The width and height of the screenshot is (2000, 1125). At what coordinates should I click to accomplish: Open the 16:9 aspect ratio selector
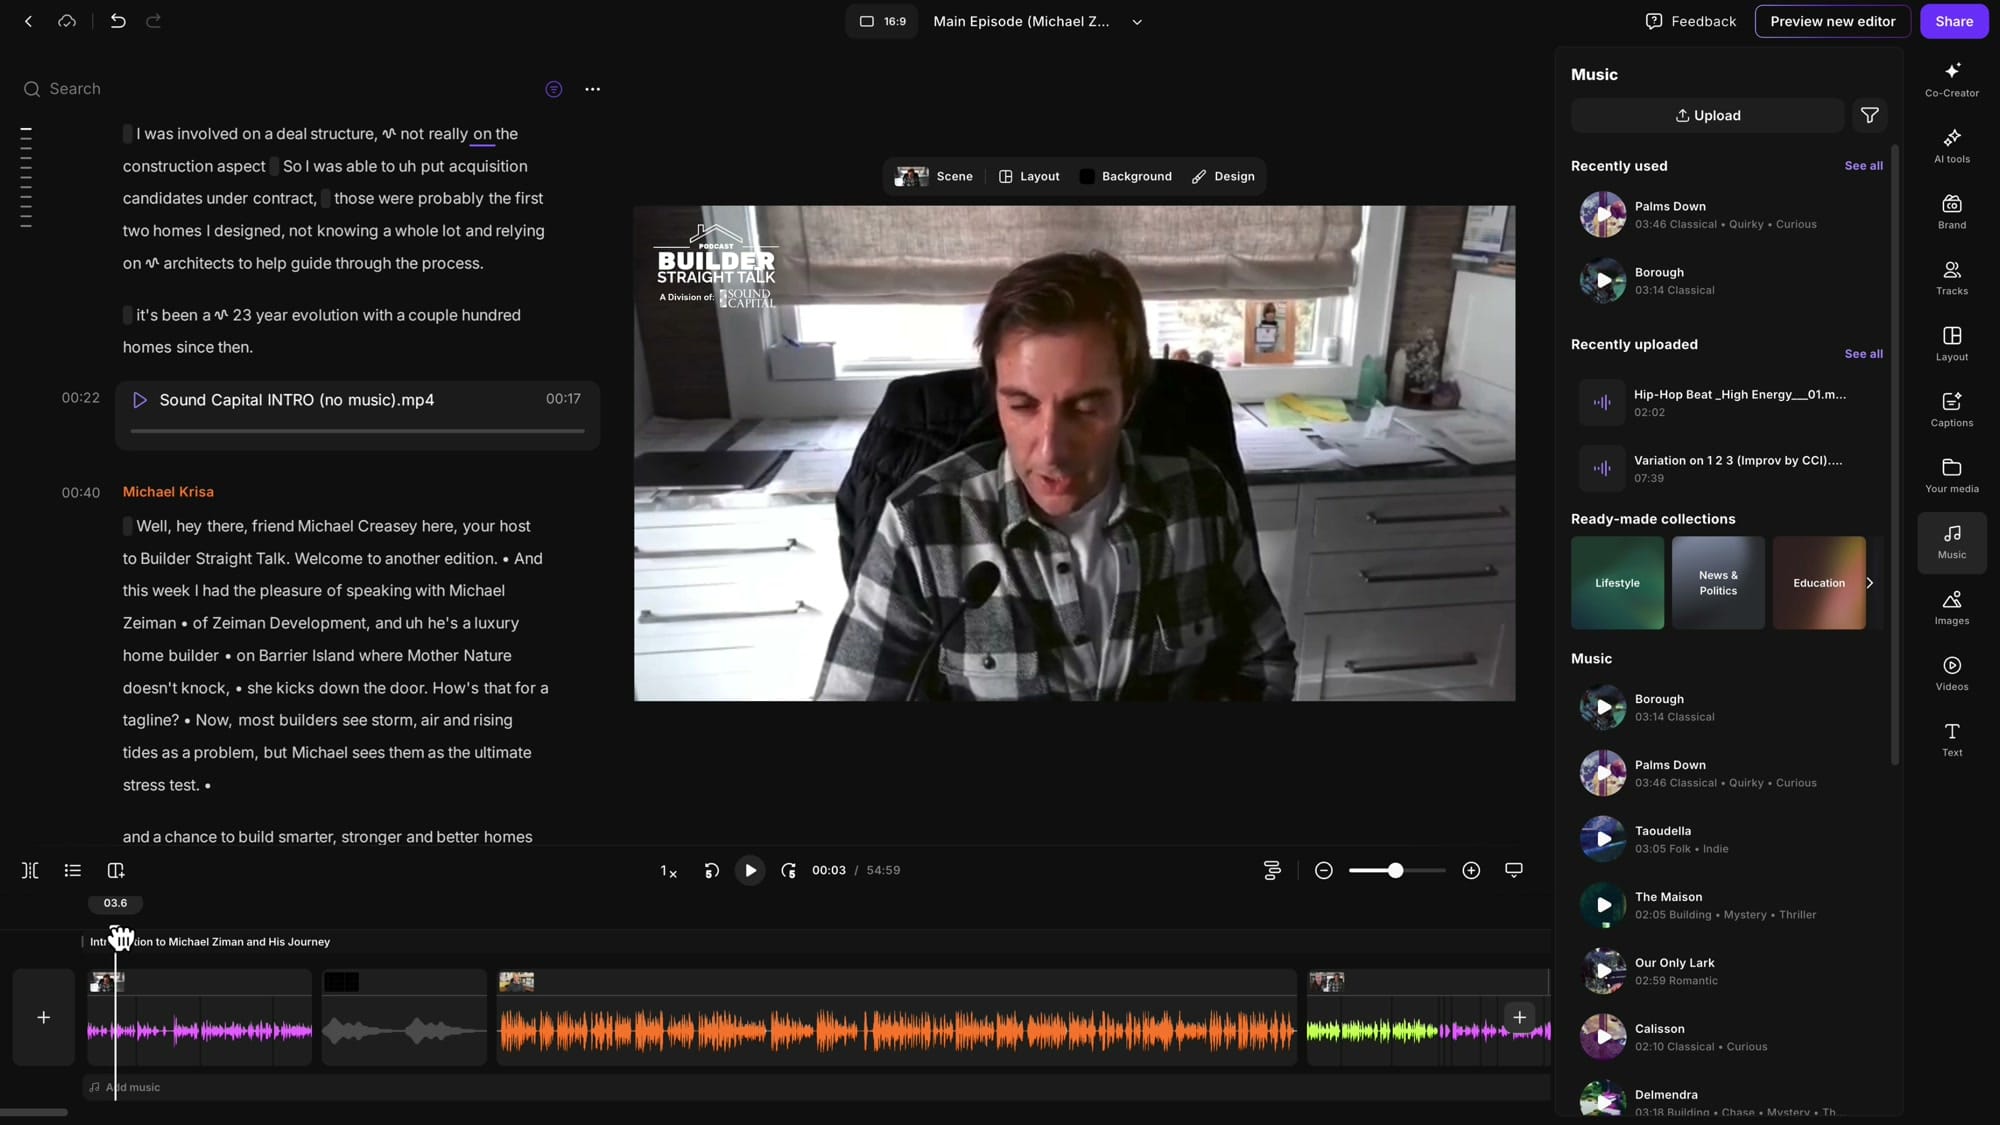[x=881, y=21]
